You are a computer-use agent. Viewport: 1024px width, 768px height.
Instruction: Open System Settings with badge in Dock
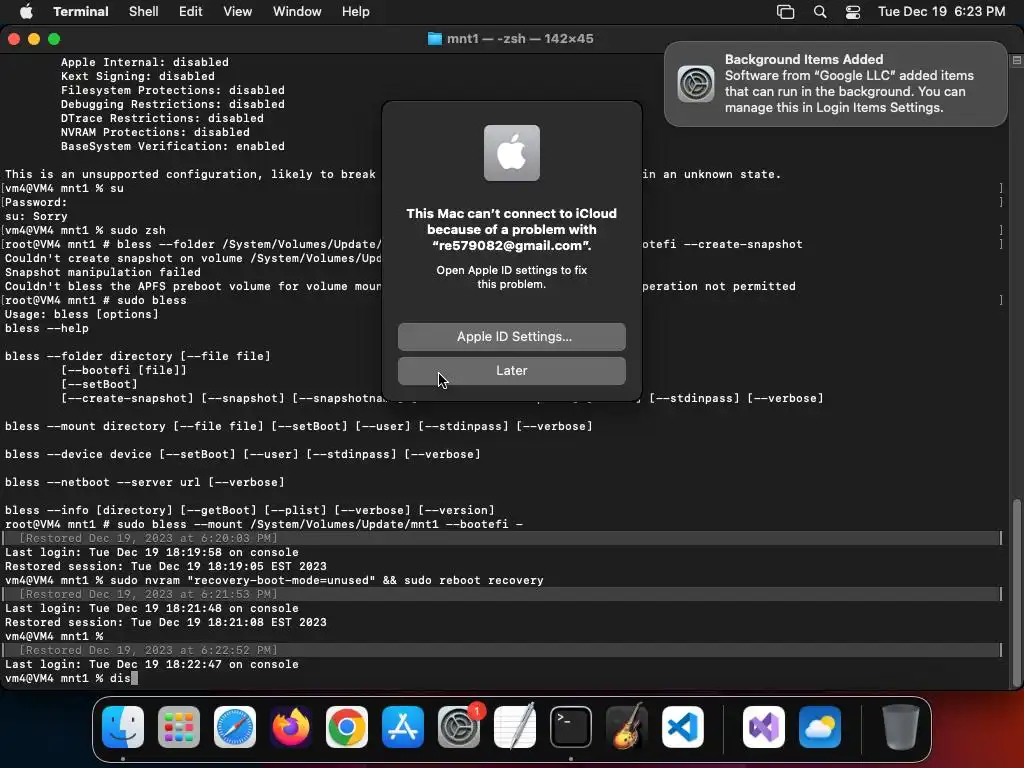tap(459, 727)
